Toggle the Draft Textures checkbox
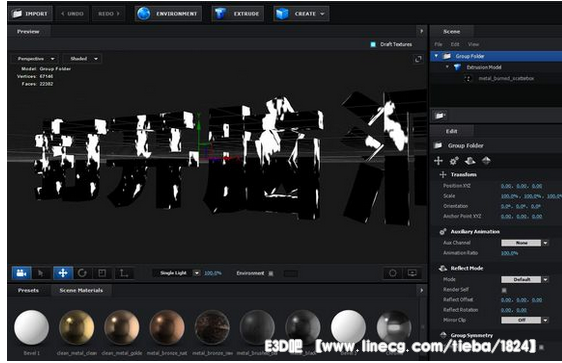Image resolution: width=562 pixels, height=363 pixels. [373, 44]
